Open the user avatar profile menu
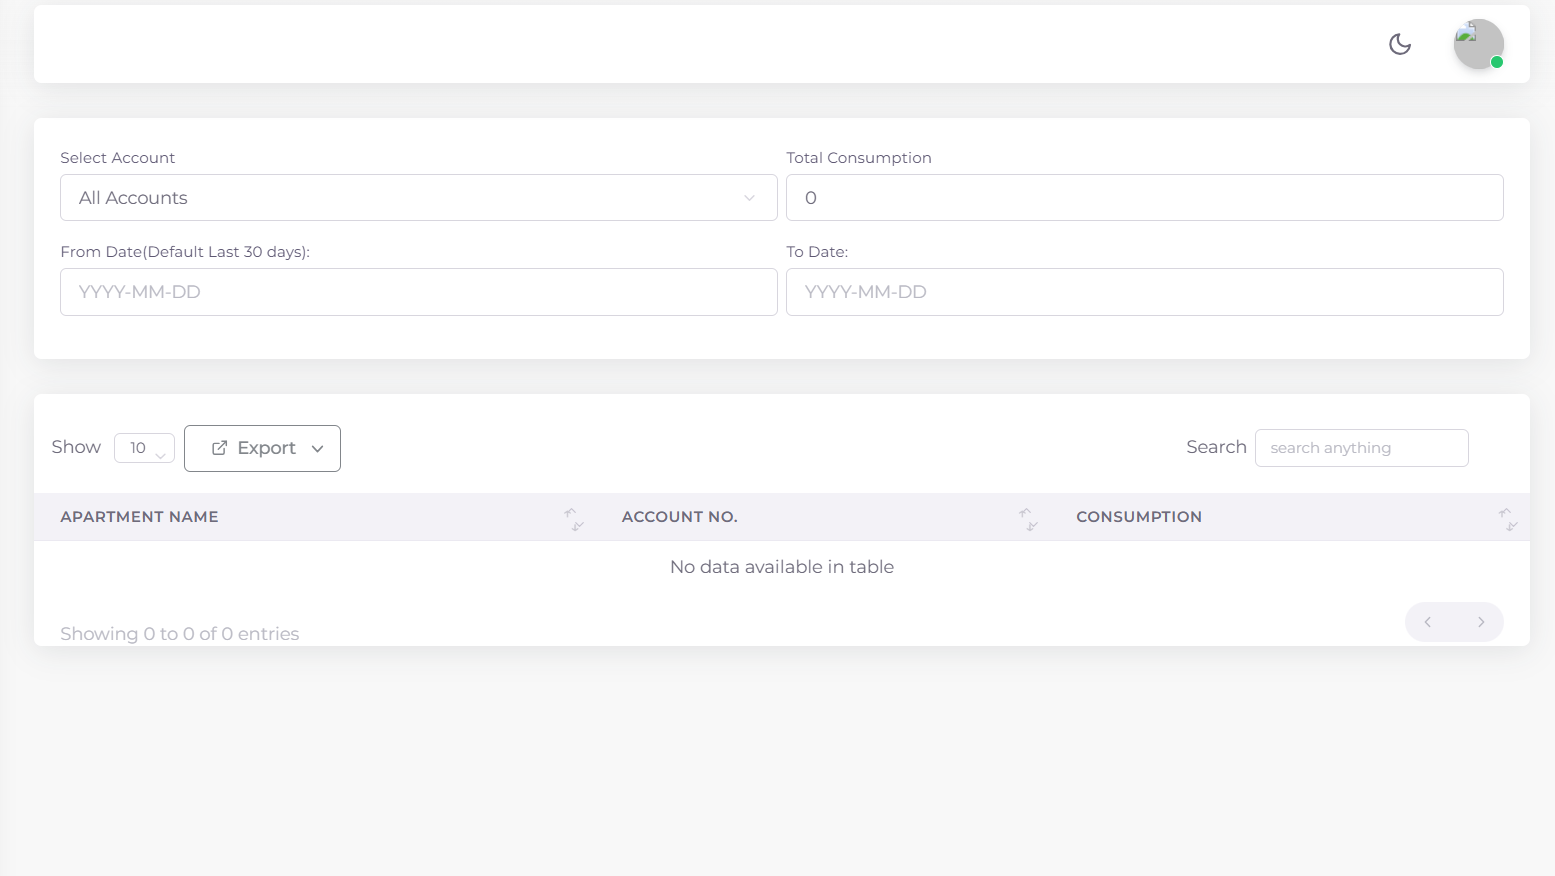 click(1477, 44)
